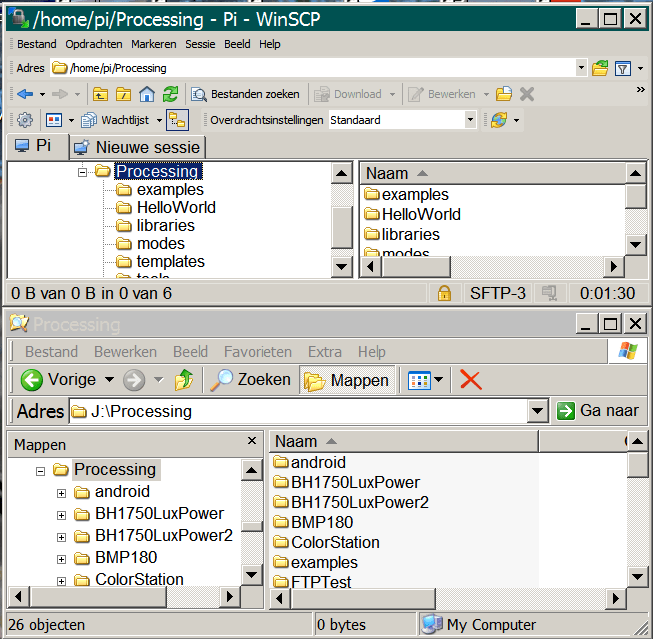The height and width of the screenshot is (639, 653).
Task: Open the back arrow history dropdown in WinSCP
Action: click(42, 95)
